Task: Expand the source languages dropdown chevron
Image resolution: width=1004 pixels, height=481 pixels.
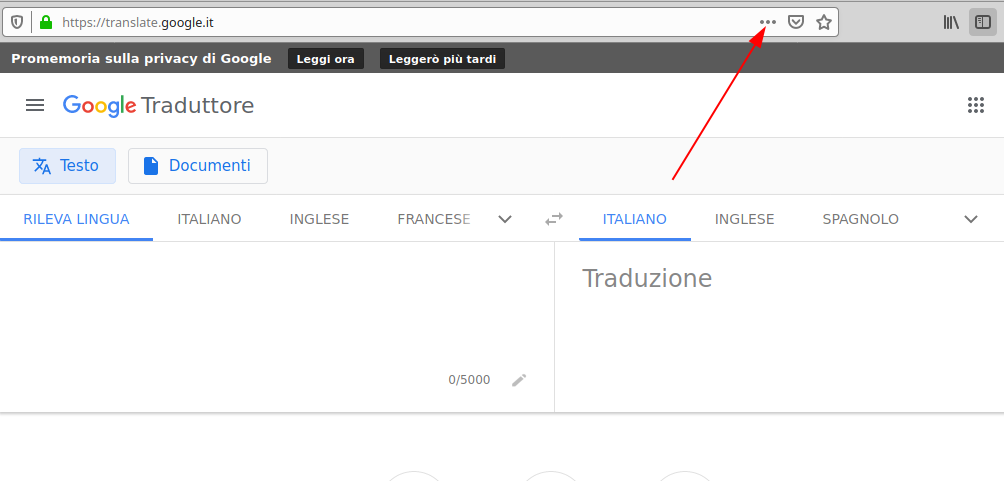Action: (x=505, y=219)
